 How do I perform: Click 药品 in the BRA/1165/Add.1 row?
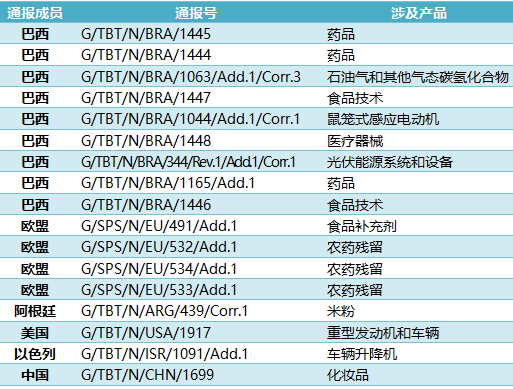coord(341,184)
